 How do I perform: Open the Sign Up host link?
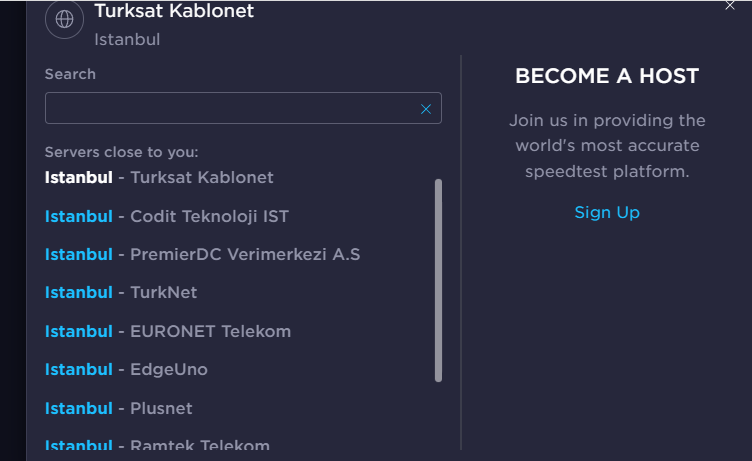pos(607,212)
